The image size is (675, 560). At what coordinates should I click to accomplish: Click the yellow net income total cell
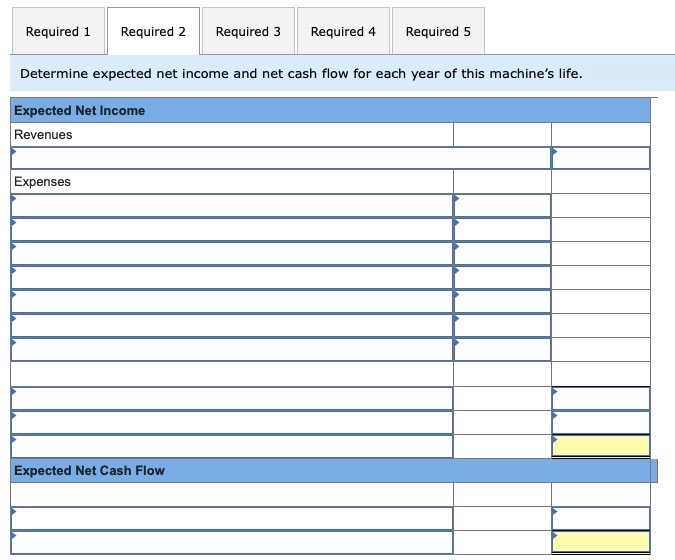601,446
